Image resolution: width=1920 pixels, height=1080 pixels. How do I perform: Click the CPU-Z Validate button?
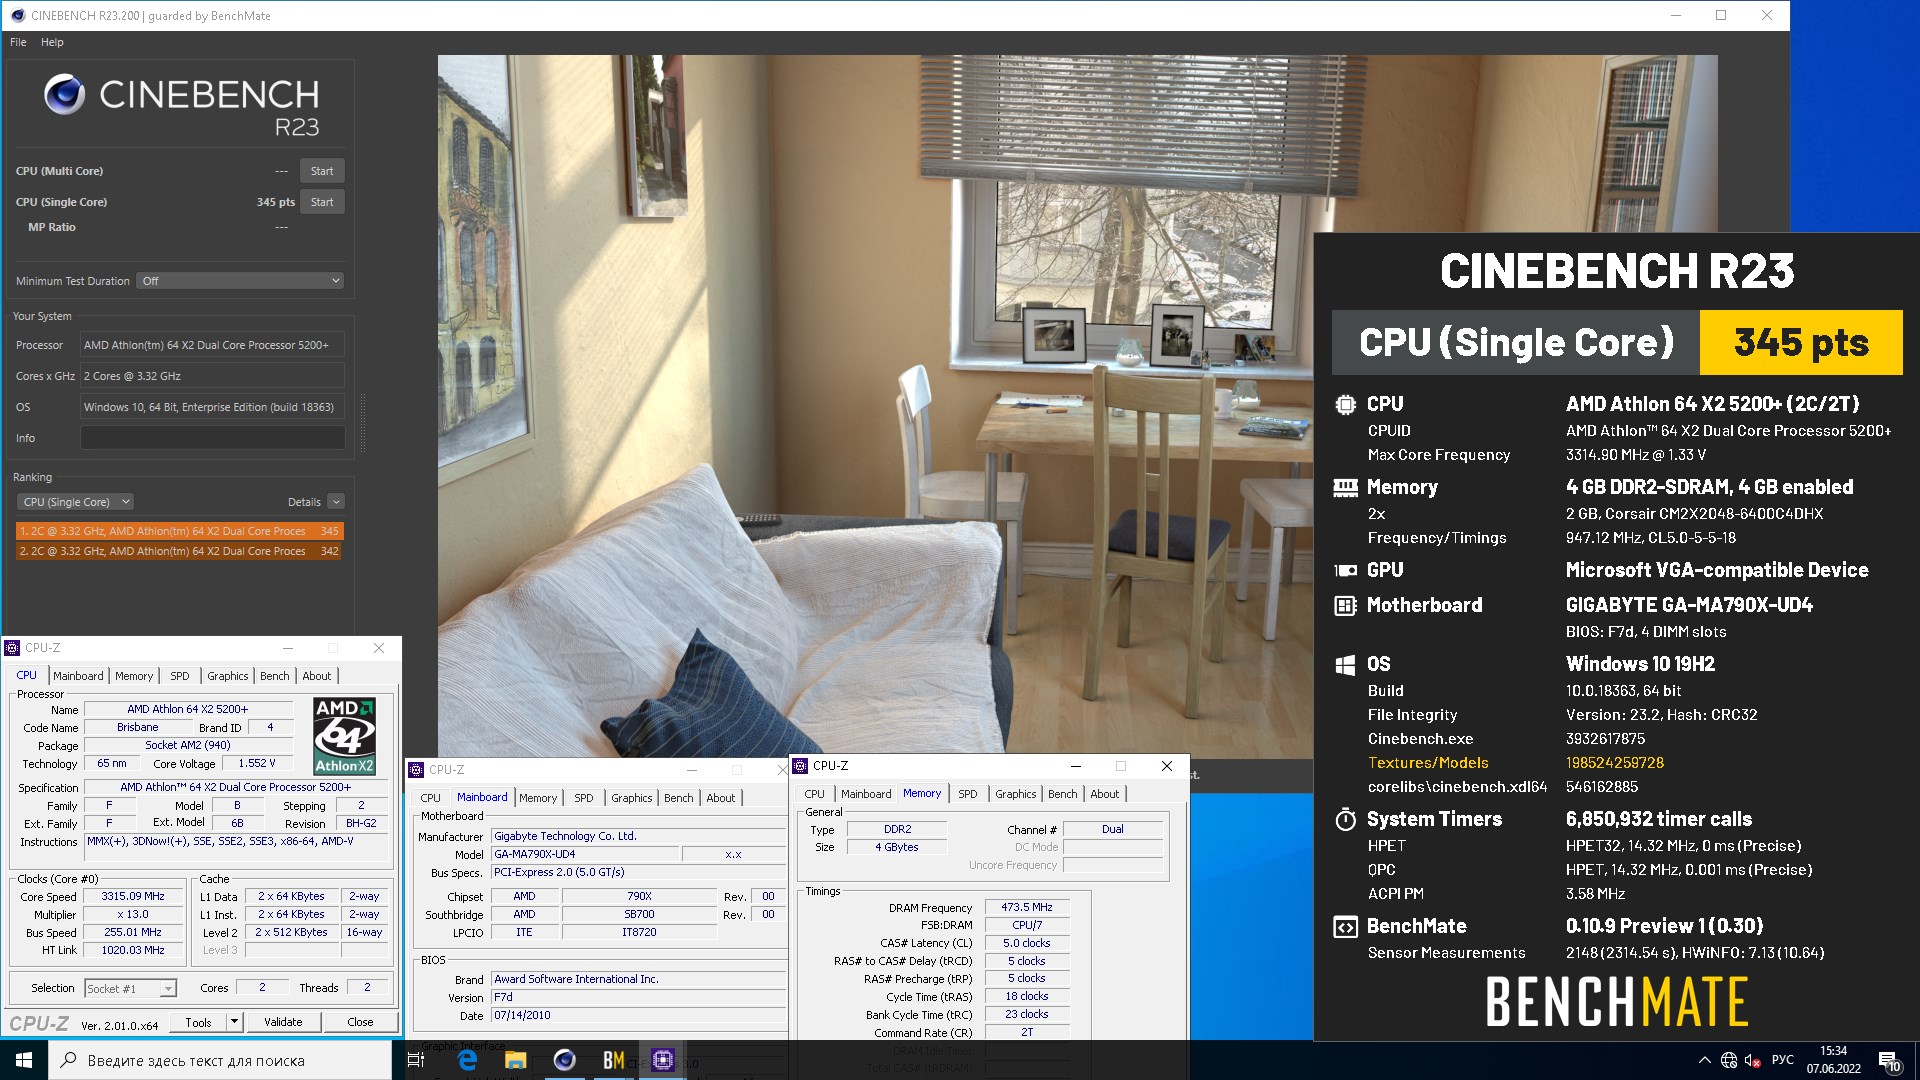click(x=283, y=1022)
